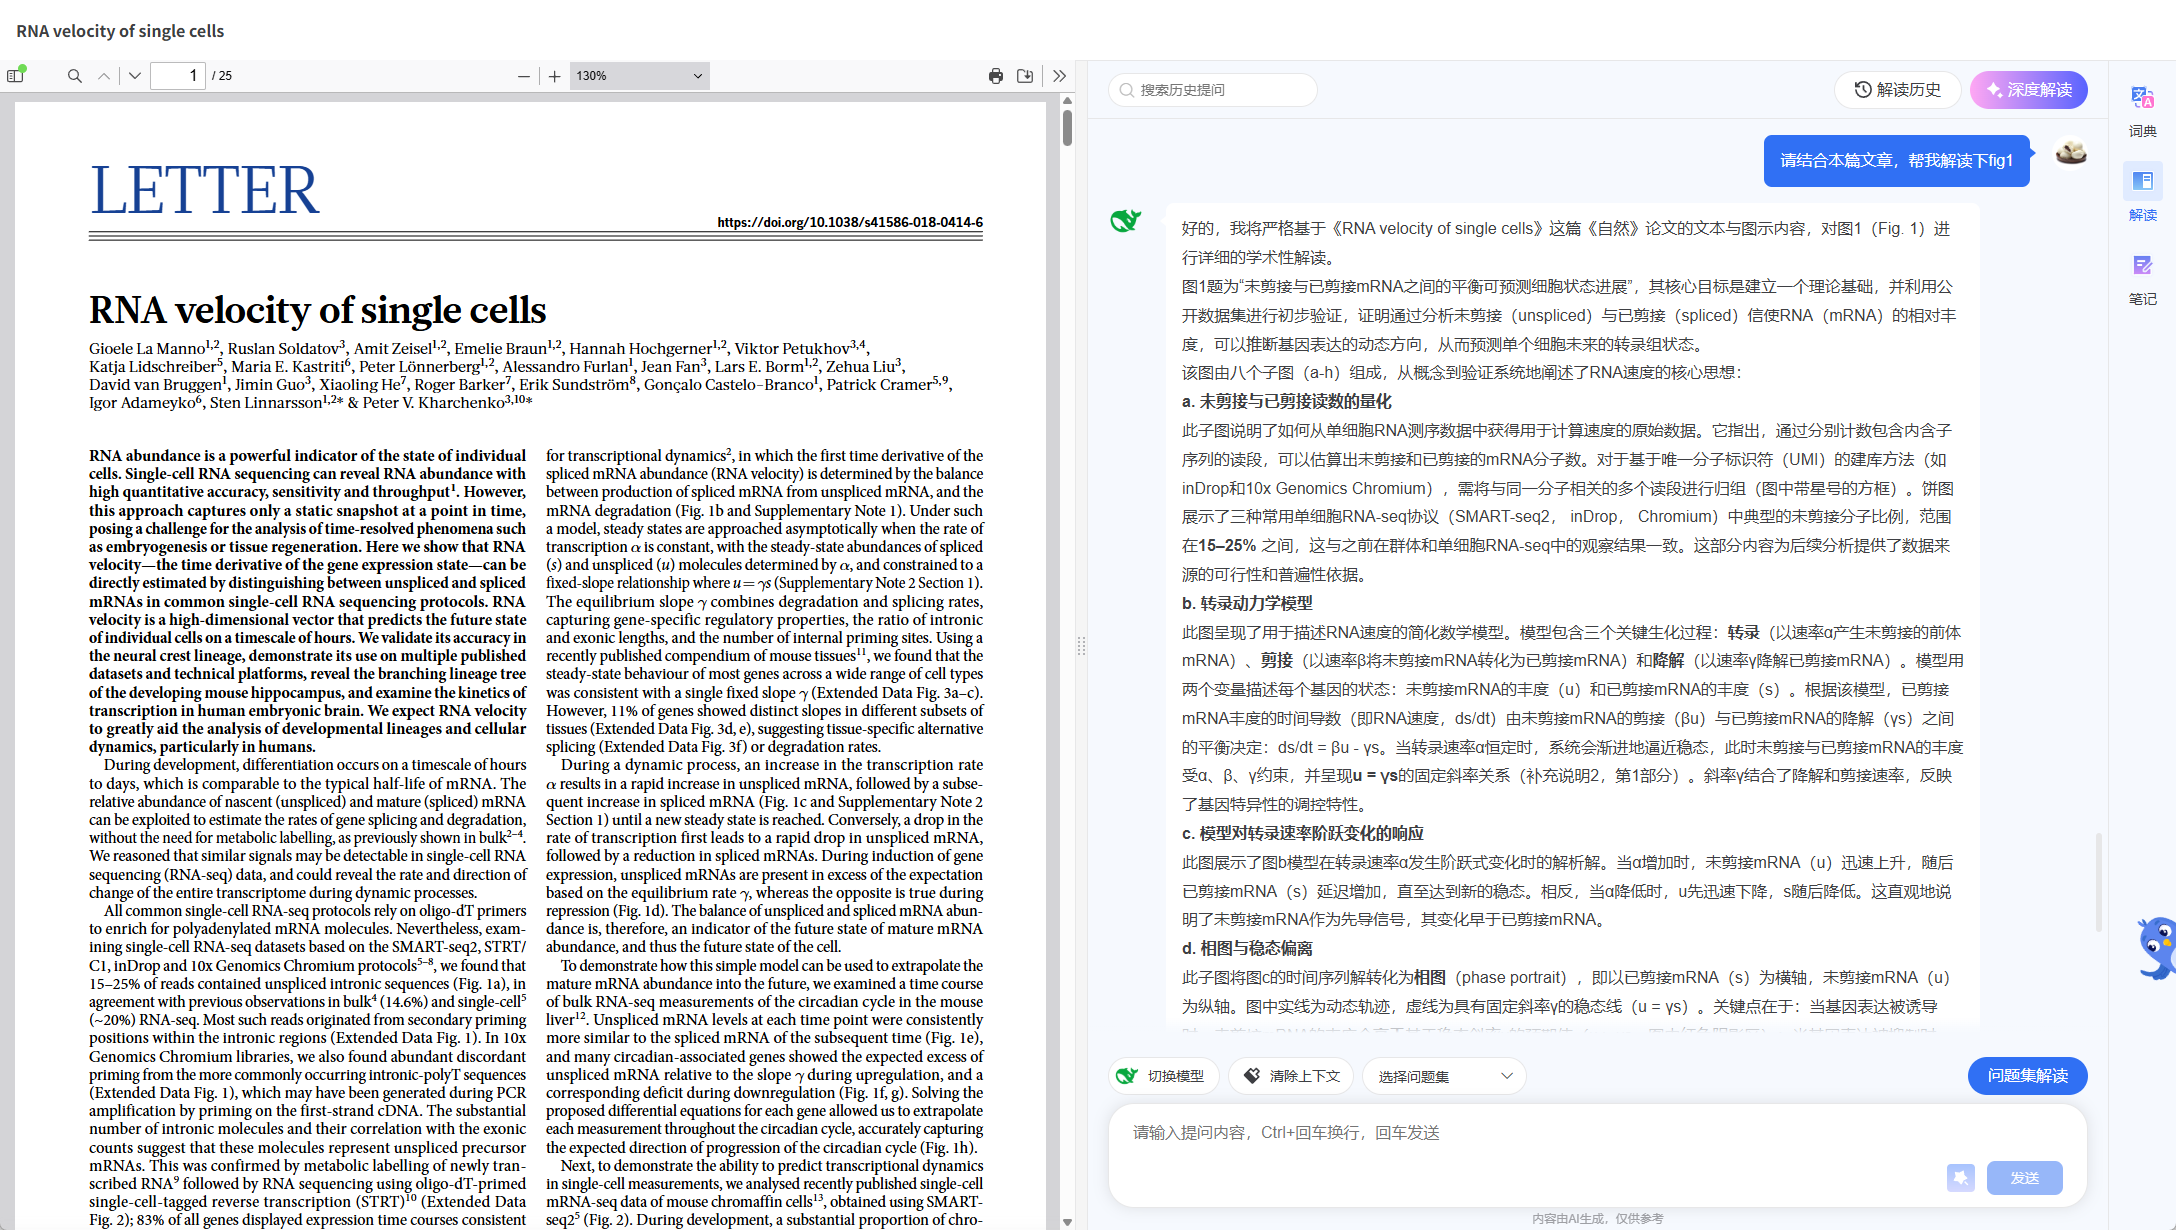Click the PDF vertical scrollbar thumb
This screenshot has height=1230, width=2176.
1067,127
